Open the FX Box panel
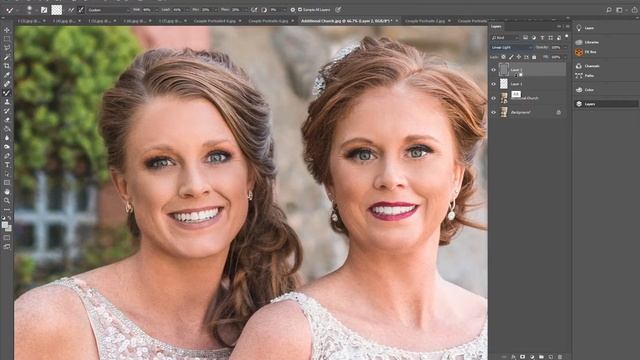Image resolution: width=640 pixels, height=360 pixels. pos(587,52)
